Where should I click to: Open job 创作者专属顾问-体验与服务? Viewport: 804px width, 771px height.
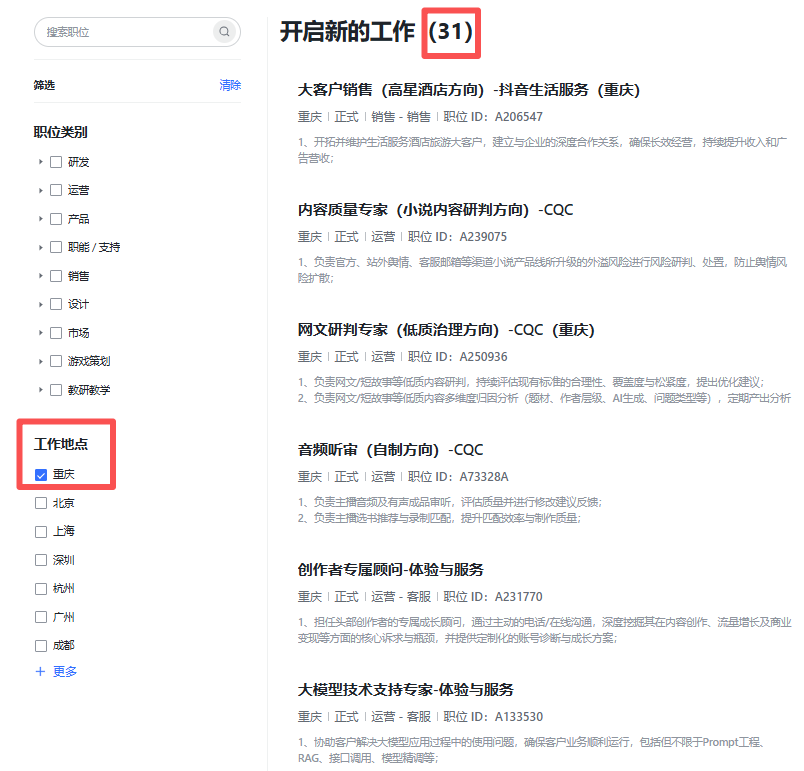point(391,570)
